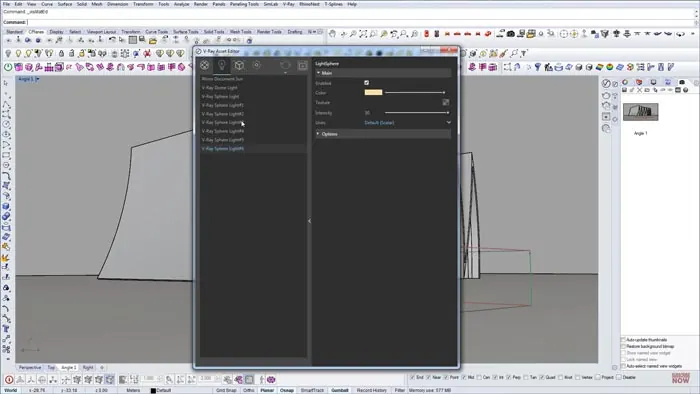Click the Texture map slot button
The height and width of the screenshot is (394, 700).
pyautogui.click(x=446, y=103)
